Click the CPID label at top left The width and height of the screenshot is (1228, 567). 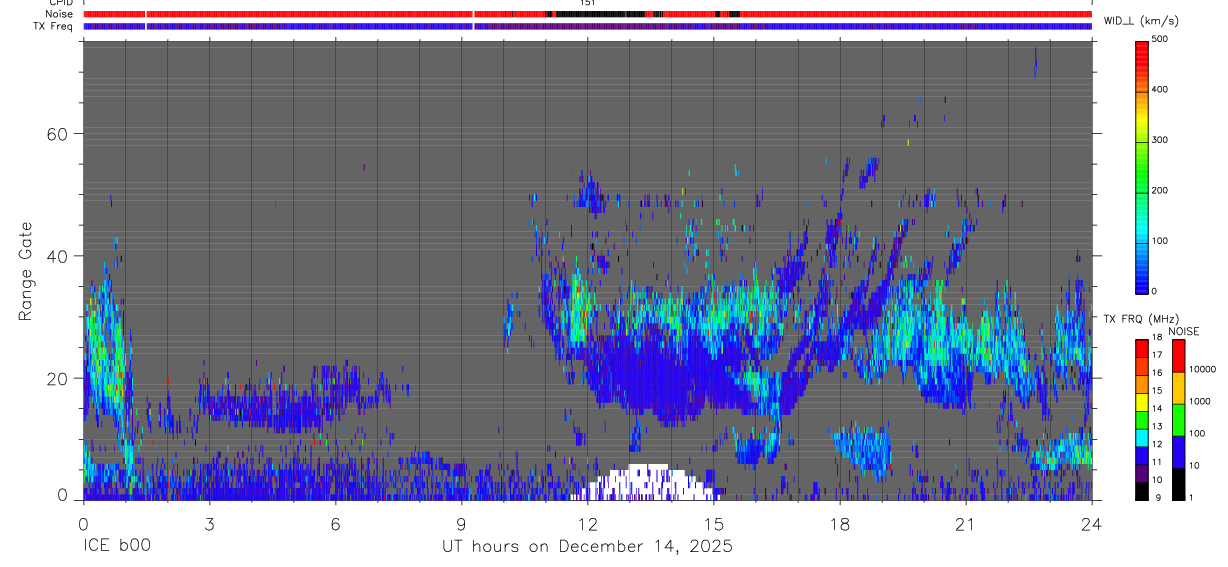point(61,3)
